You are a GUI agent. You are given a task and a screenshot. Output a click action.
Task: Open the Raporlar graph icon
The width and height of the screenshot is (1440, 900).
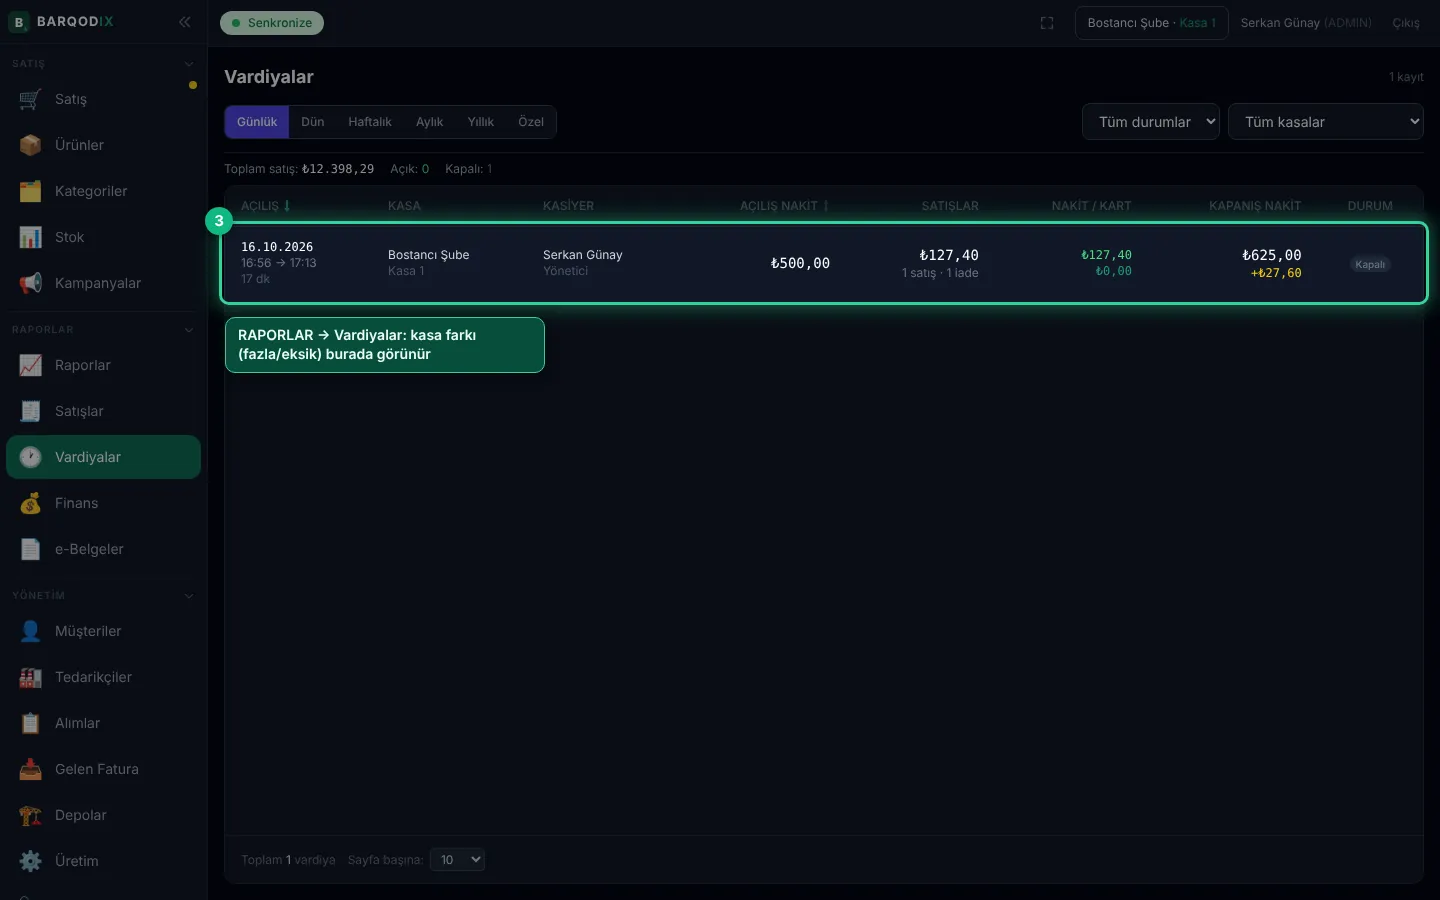[31, 365]
